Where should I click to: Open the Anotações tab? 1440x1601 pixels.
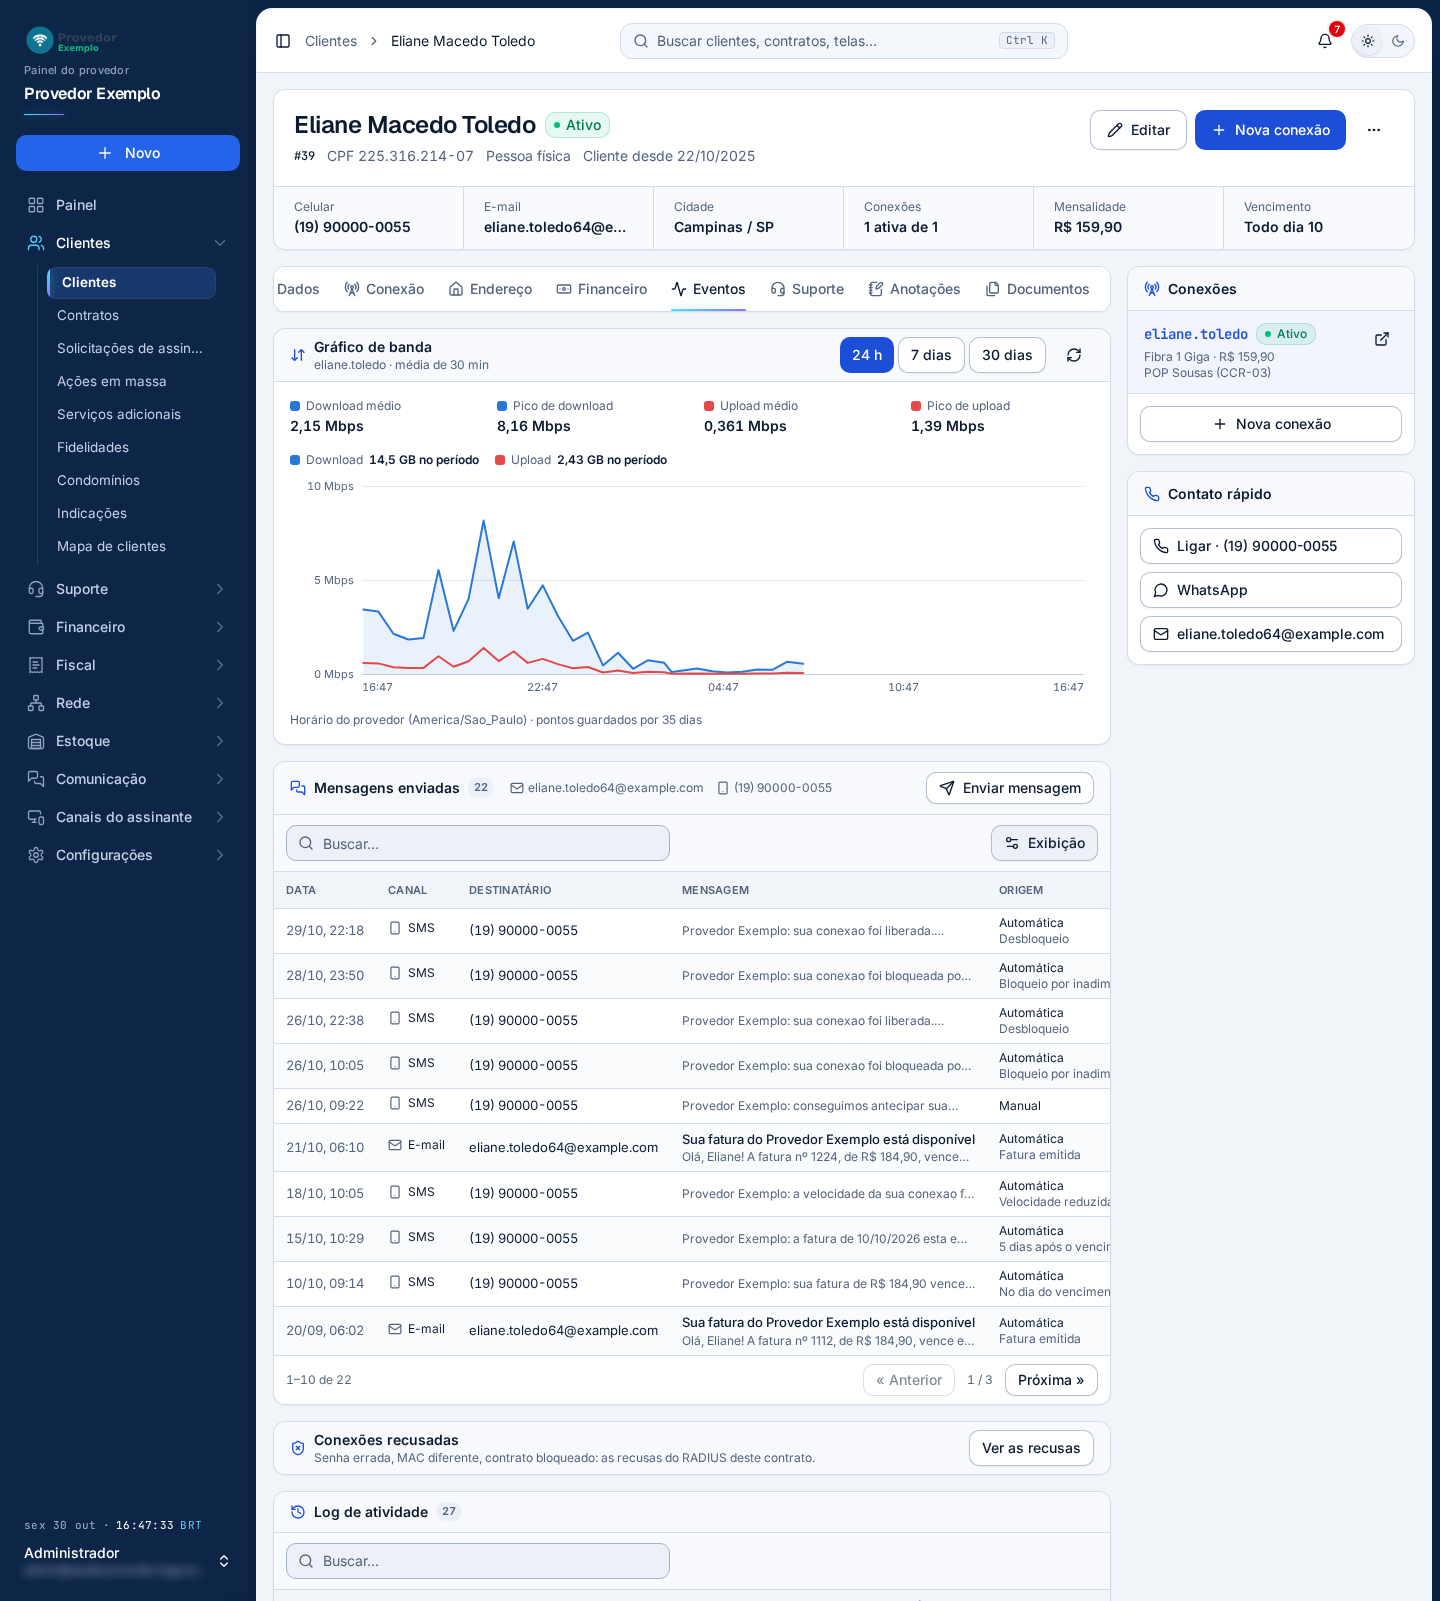914,289
